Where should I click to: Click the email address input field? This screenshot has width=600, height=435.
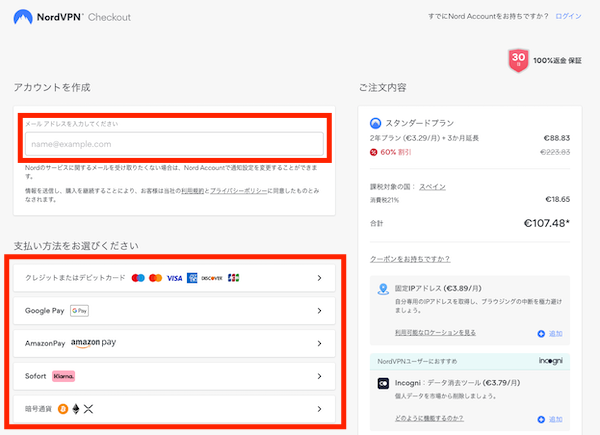coord(174,144)
